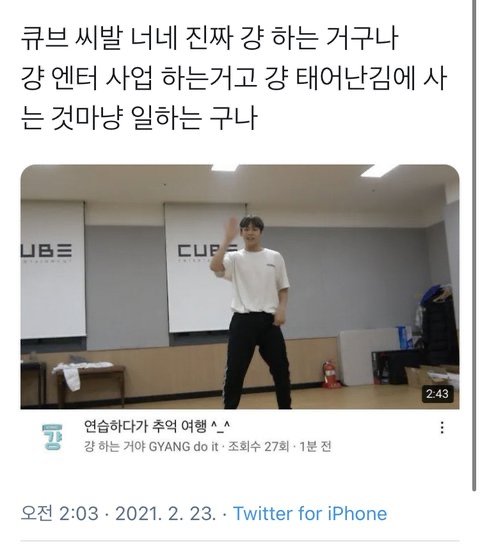Play the embedded dance practice video
Screen dimensions: 480x547
[x=240, y=287]
